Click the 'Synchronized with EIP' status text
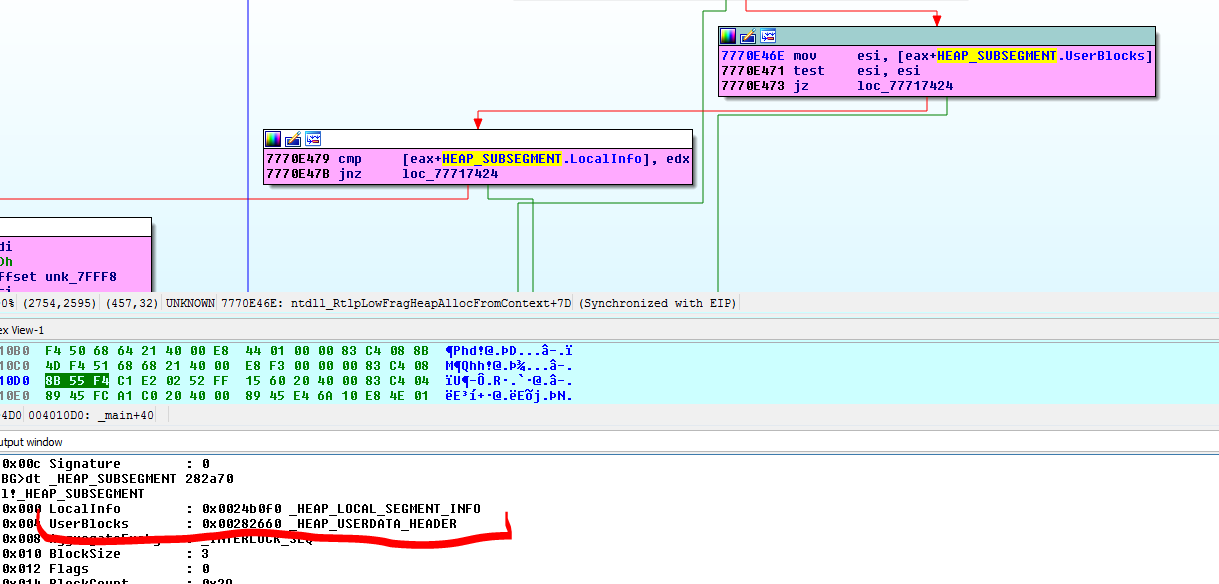 point(658,303)
